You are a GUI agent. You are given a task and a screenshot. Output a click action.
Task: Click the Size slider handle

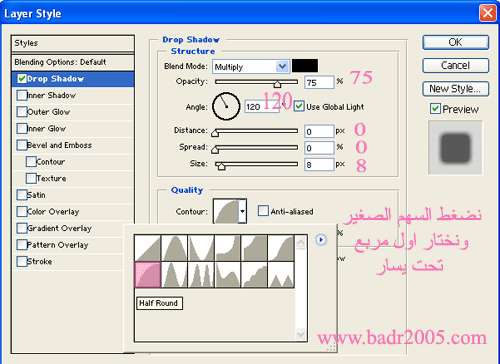[221, 166]
